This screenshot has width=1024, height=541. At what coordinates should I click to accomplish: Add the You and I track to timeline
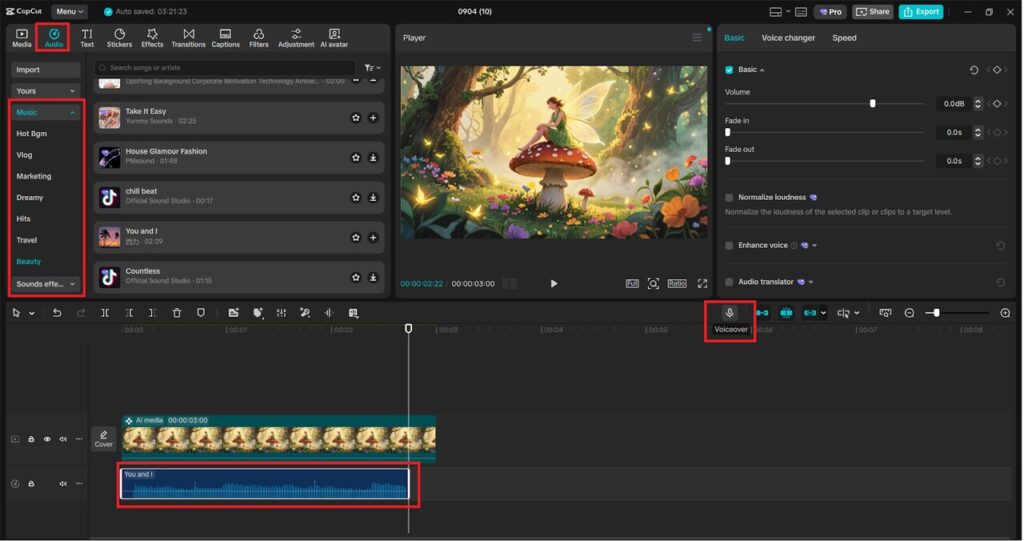point(373,237)
